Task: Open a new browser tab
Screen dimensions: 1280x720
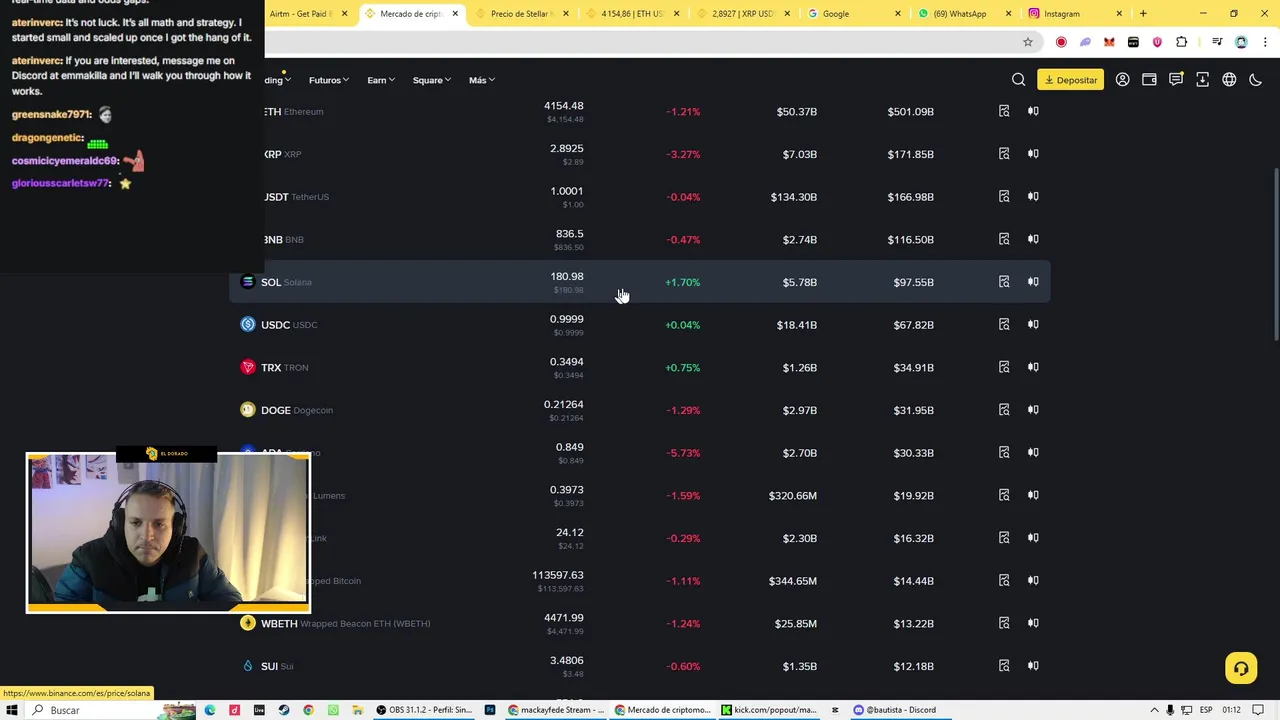Action: 1143,14
